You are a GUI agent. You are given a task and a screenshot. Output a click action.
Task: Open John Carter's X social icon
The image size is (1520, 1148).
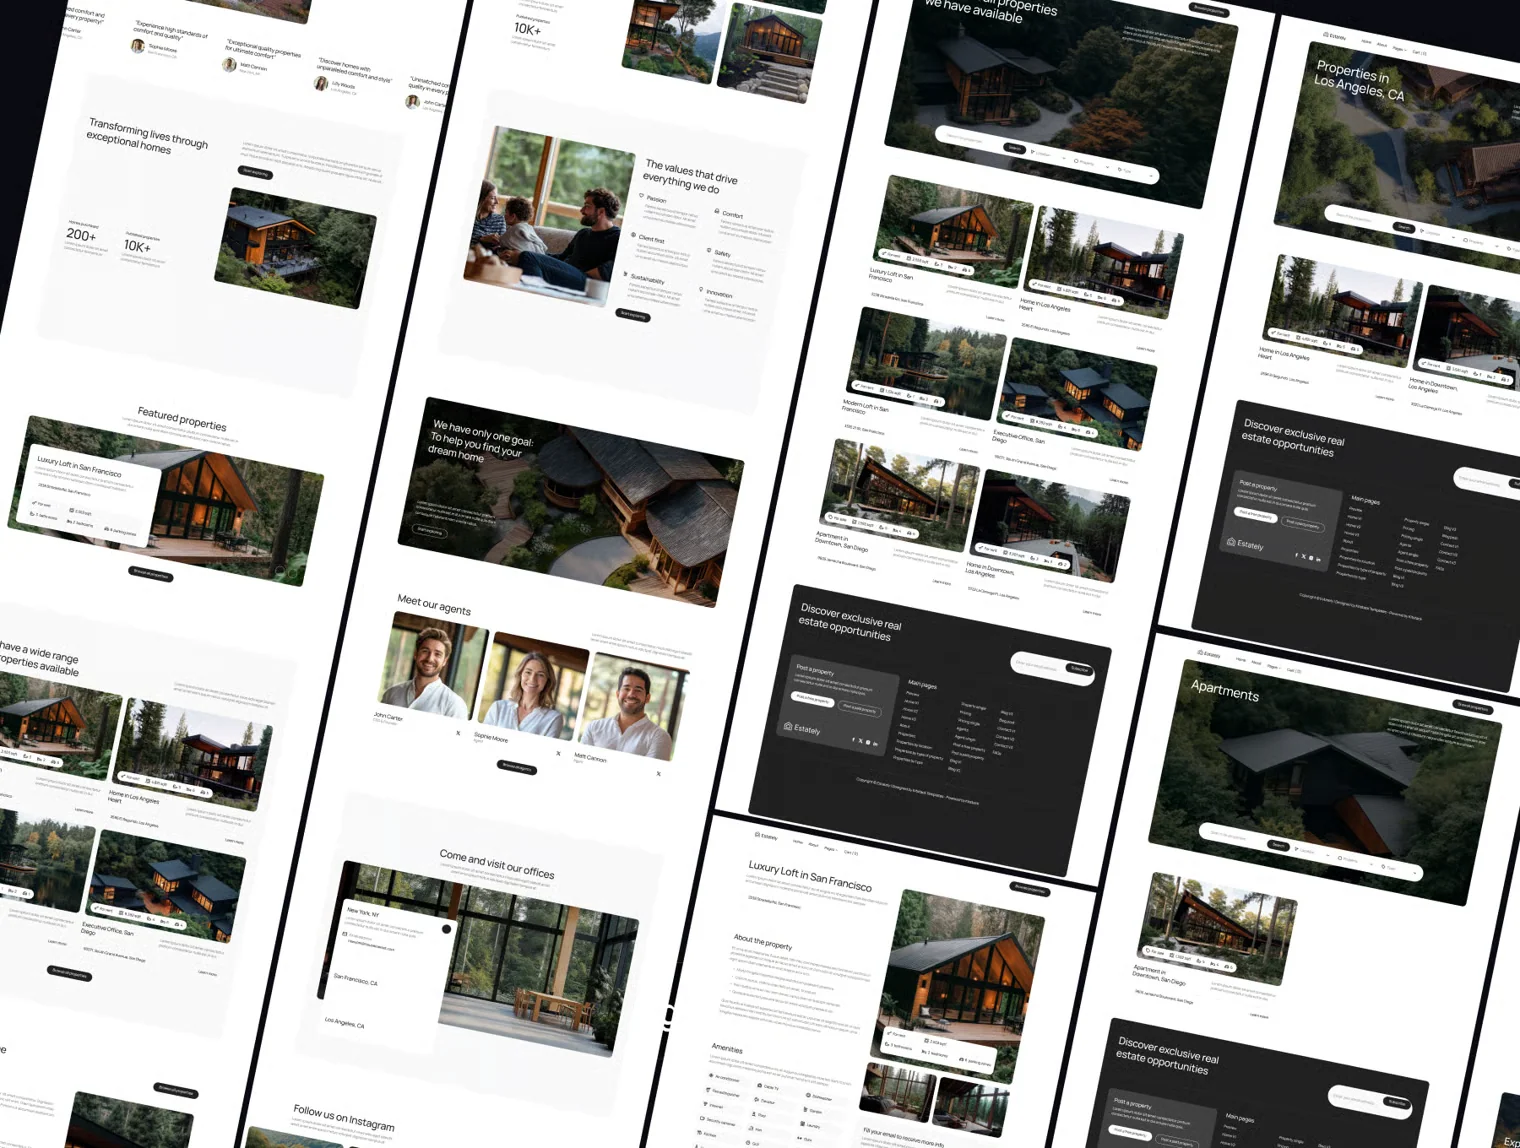click(x=458, y=733)
